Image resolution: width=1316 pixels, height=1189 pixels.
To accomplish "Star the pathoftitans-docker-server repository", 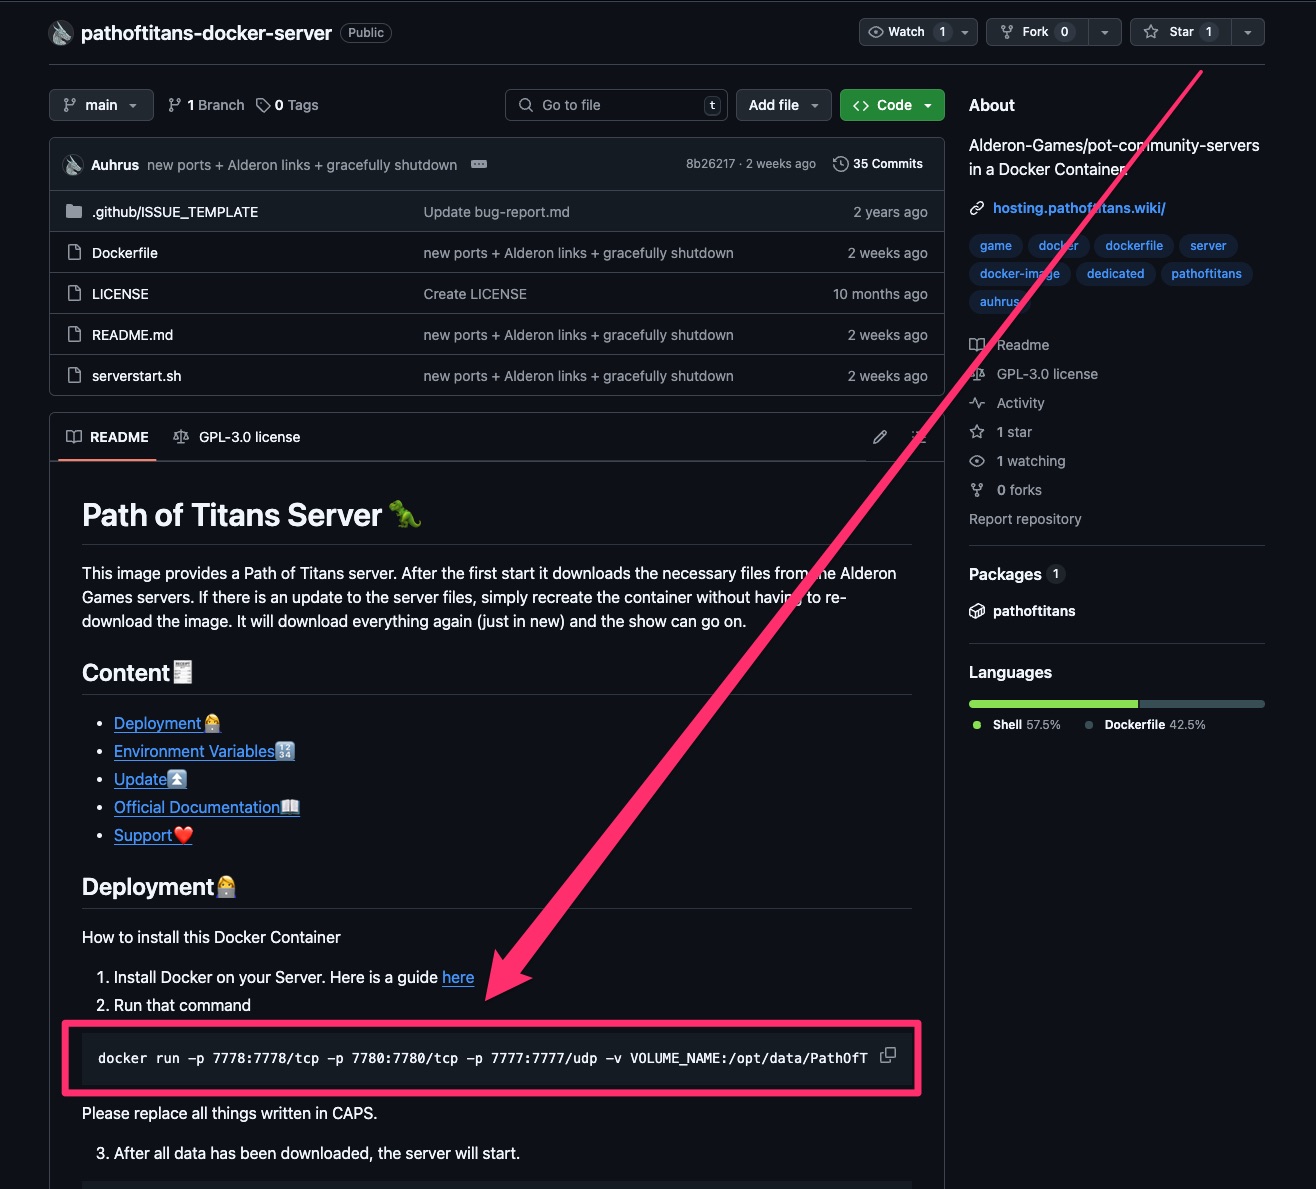I will [1180, 31].
